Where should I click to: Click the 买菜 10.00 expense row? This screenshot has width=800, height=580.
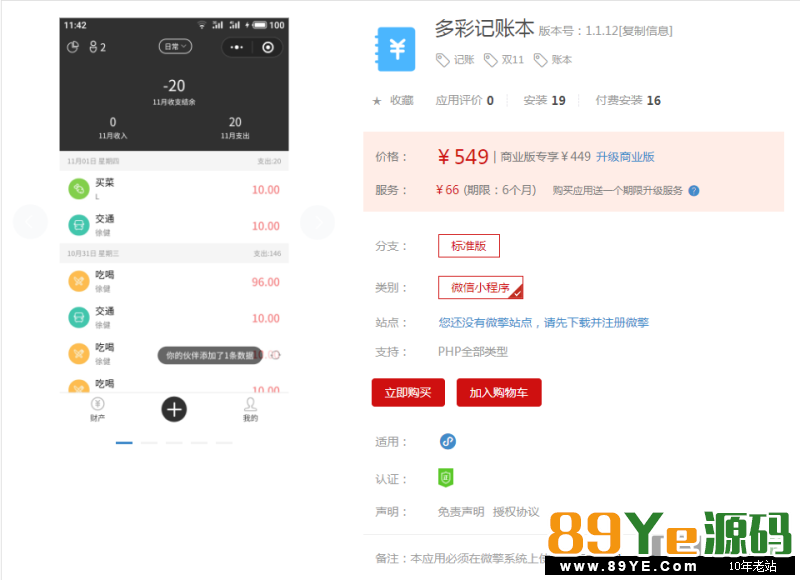174,189
